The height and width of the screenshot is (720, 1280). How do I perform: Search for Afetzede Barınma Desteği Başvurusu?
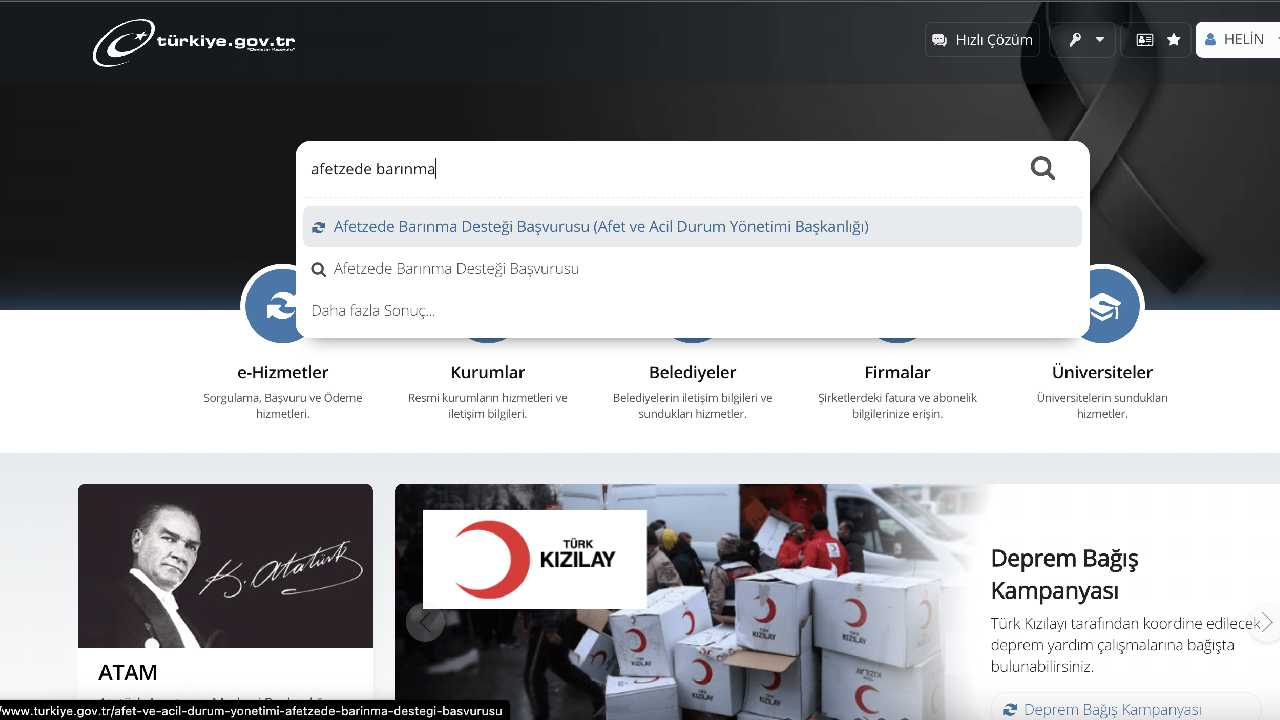692,269
